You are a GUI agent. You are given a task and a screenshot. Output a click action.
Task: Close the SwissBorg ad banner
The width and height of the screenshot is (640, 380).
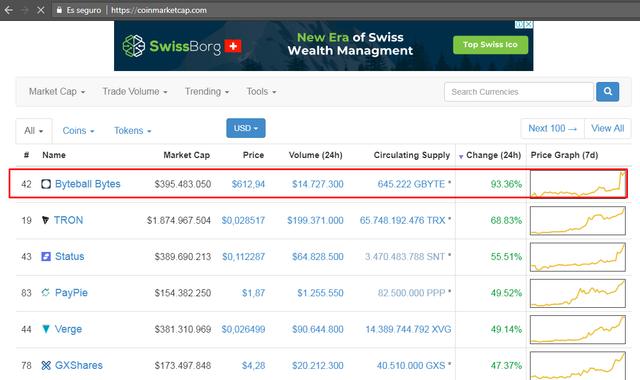coord(529,24)
